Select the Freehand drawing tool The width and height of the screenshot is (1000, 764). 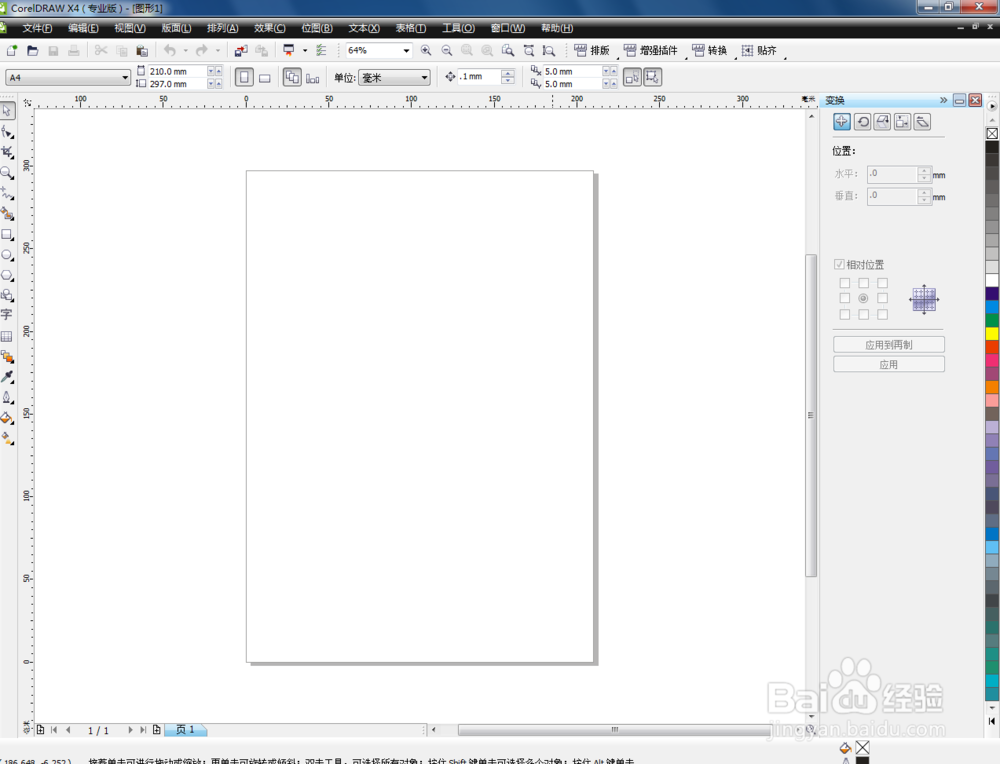click(7, 193)
